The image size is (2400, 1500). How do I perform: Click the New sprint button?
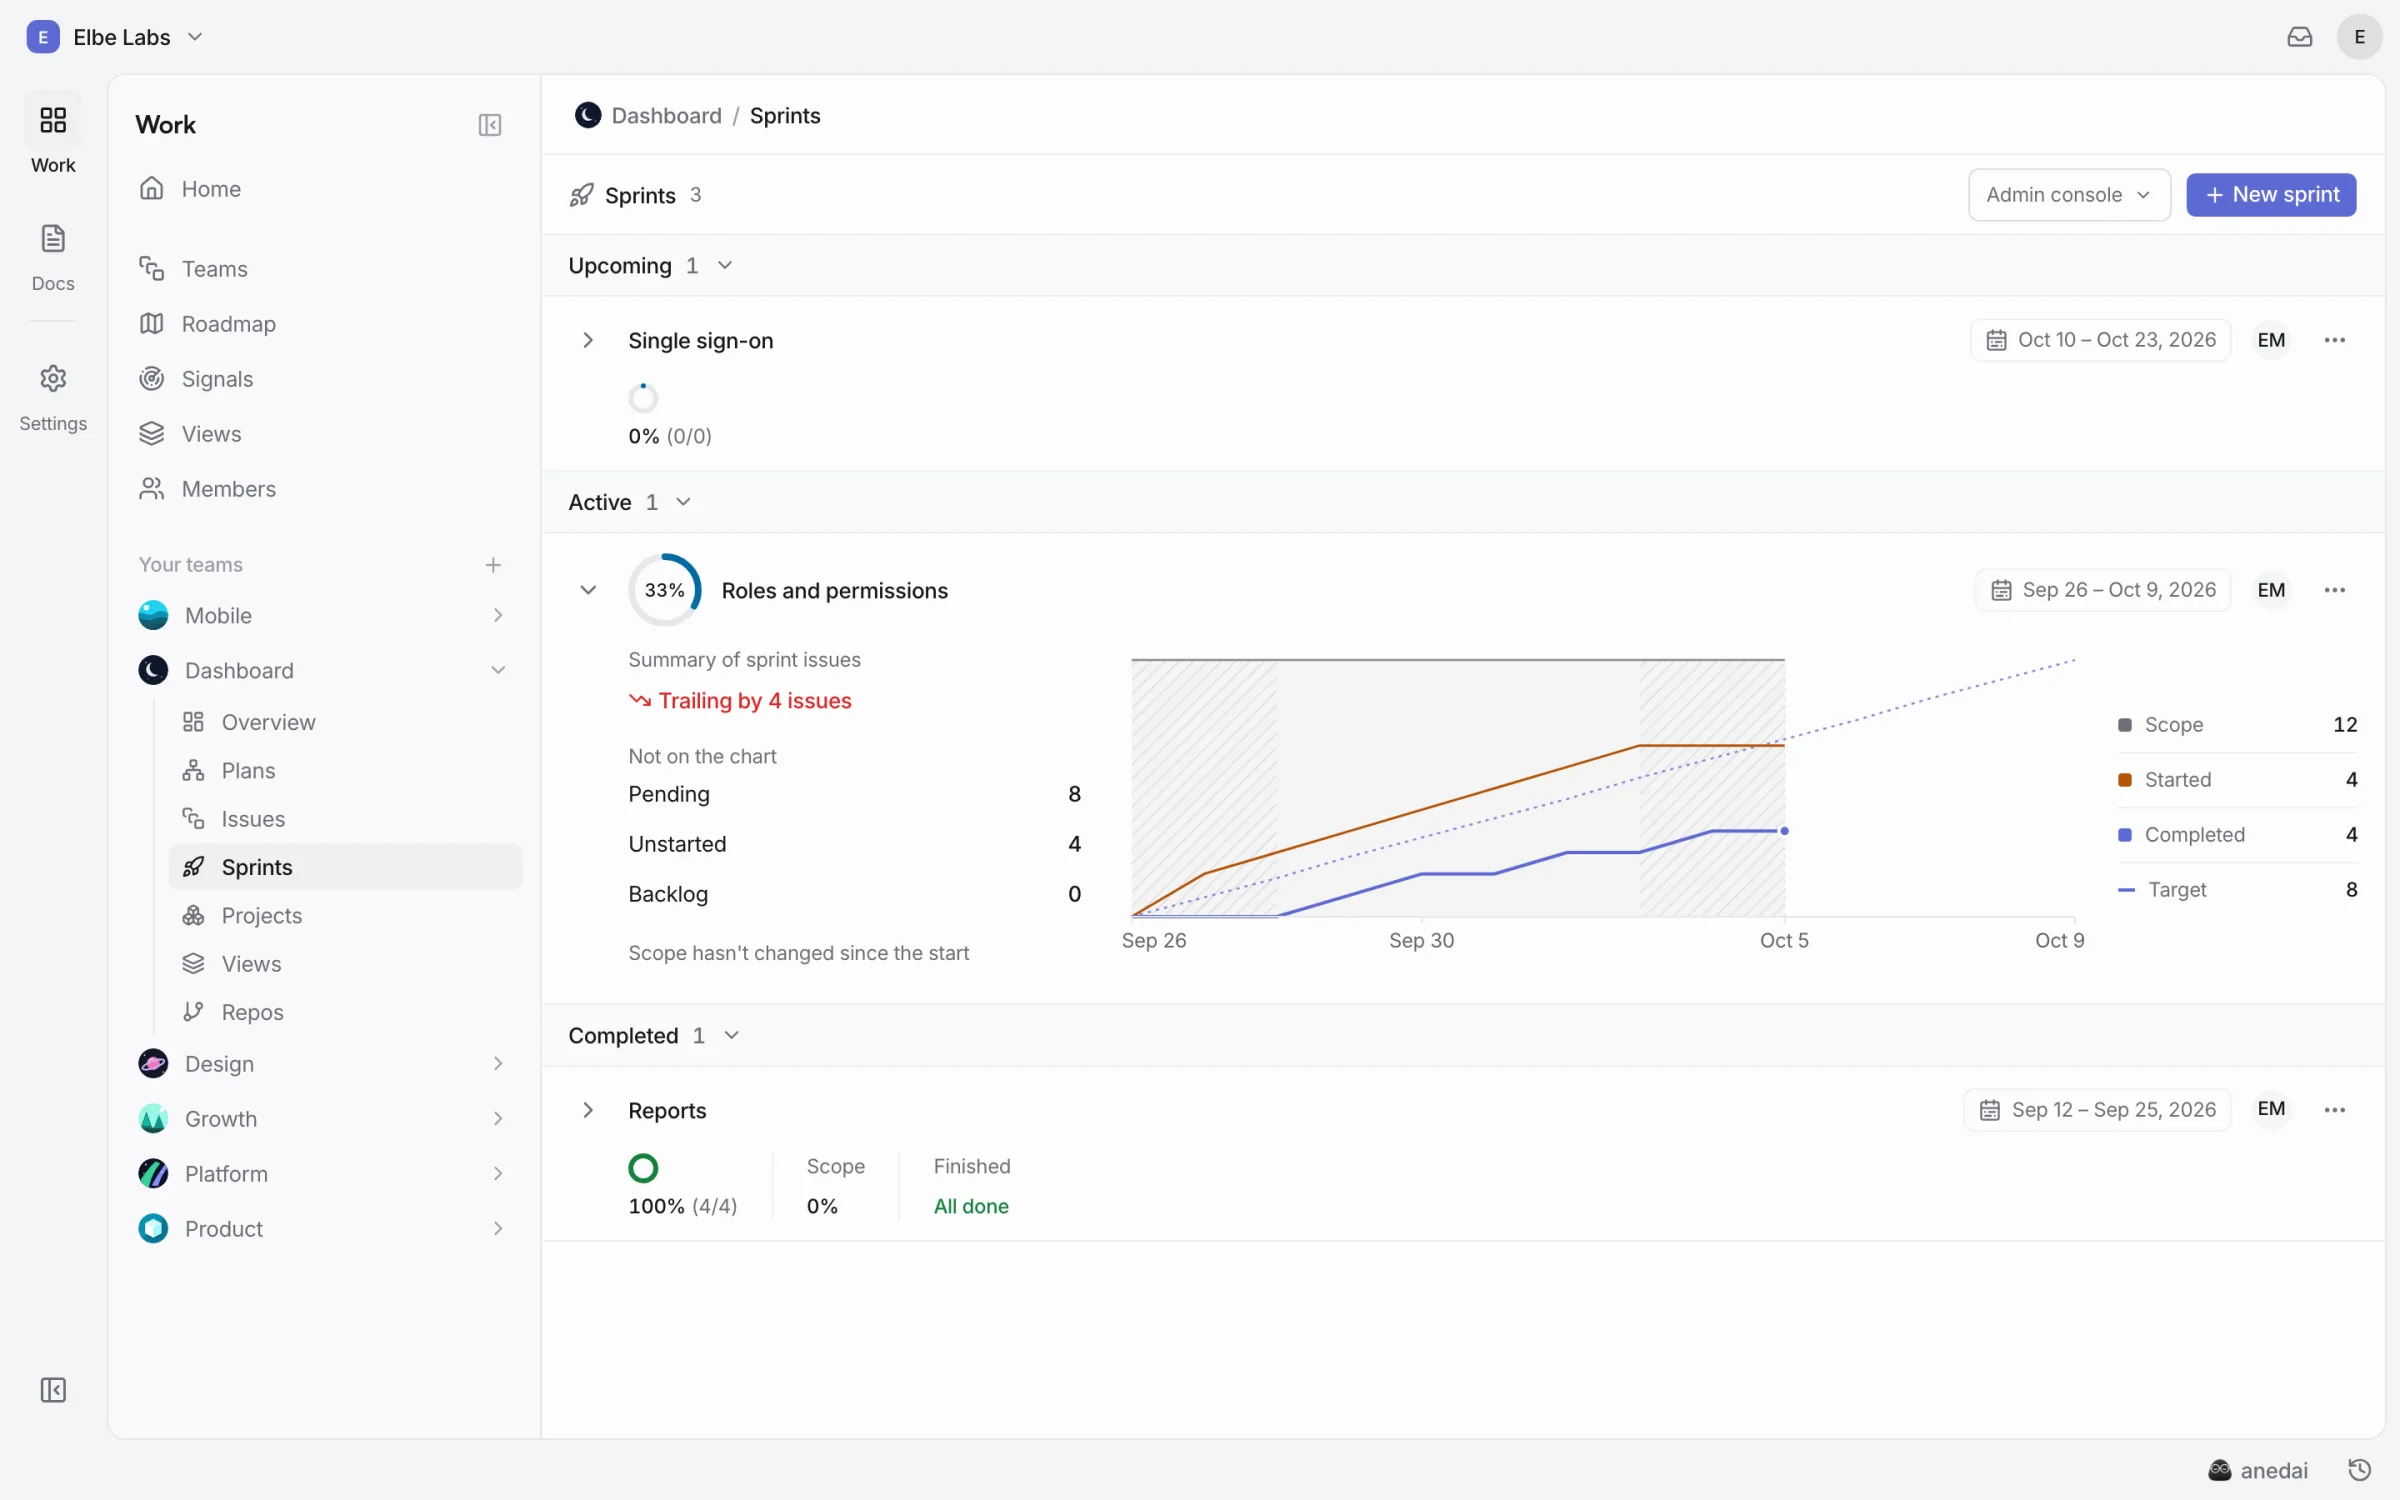[x=2271, y=195]
